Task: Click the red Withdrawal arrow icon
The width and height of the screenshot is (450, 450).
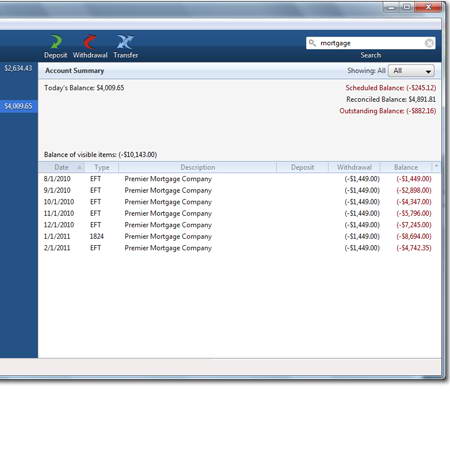Action: point(90,42)
